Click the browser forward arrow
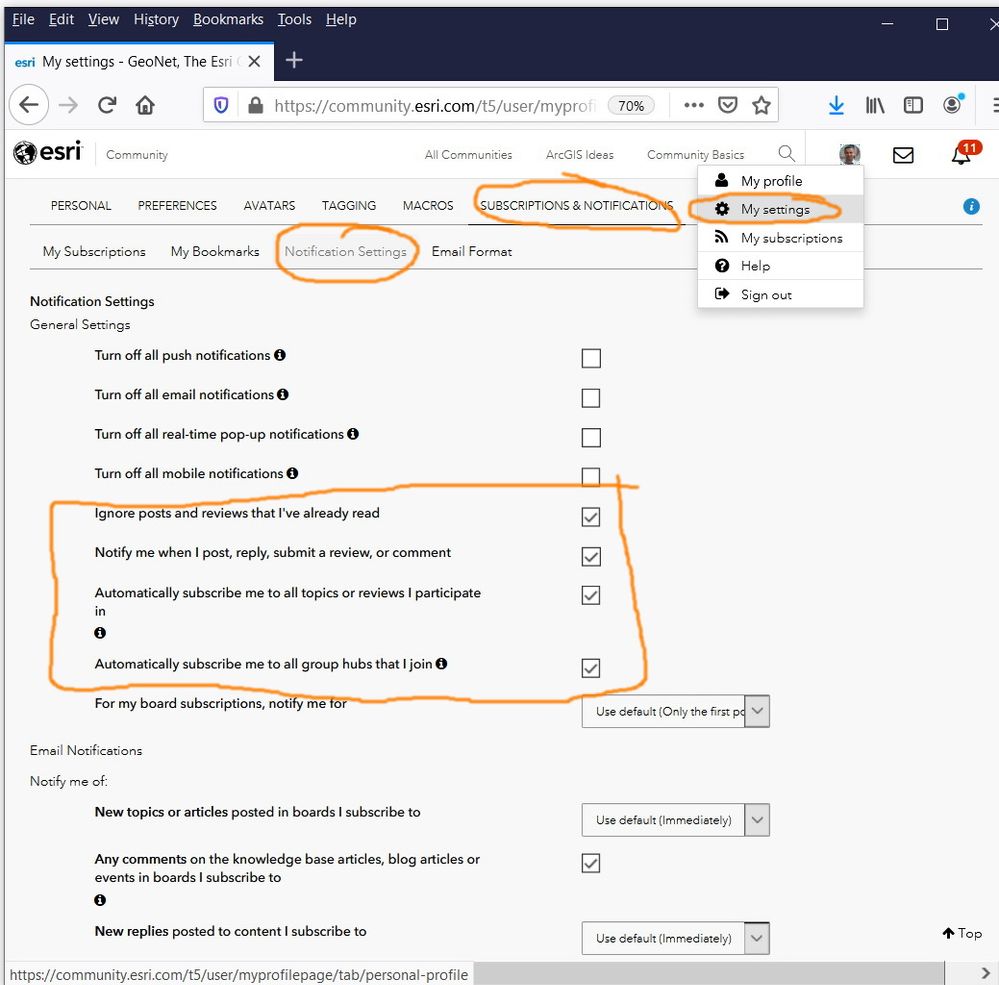The width and height of the screenshot is (999, 985). tap(68, 104)
